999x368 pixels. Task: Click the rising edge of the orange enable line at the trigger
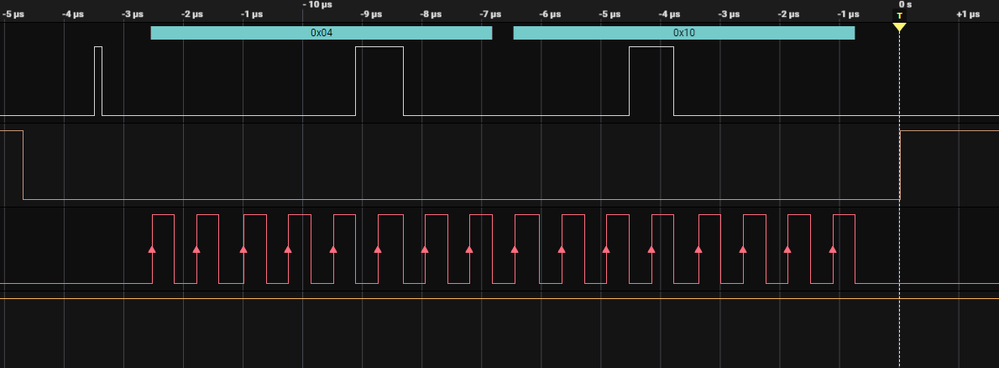(900, 165)
